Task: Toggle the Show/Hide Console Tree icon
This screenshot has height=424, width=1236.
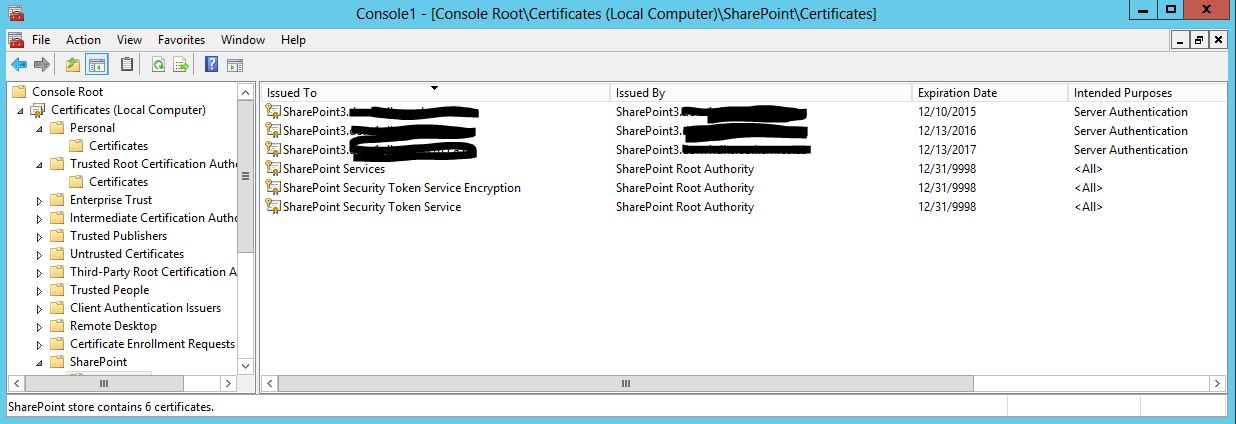Action: pyautogui.click(x=97, y=65)
